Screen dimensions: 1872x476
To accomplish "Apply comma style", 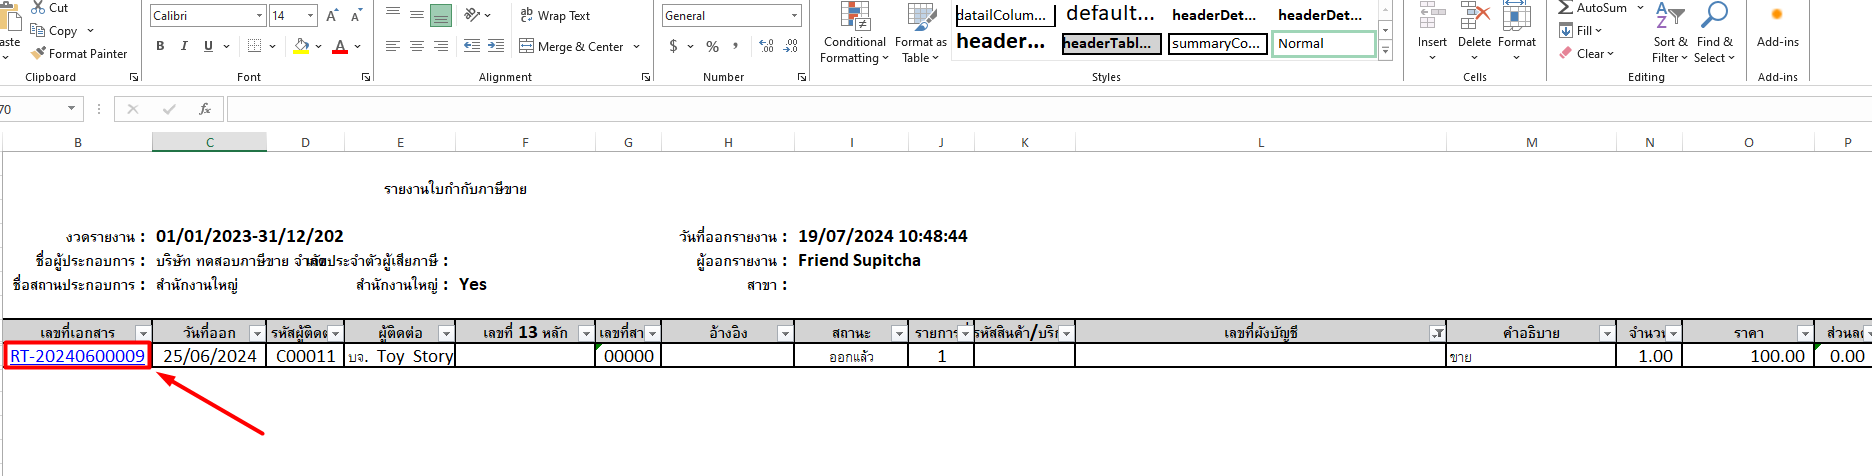I will (736, 46).
